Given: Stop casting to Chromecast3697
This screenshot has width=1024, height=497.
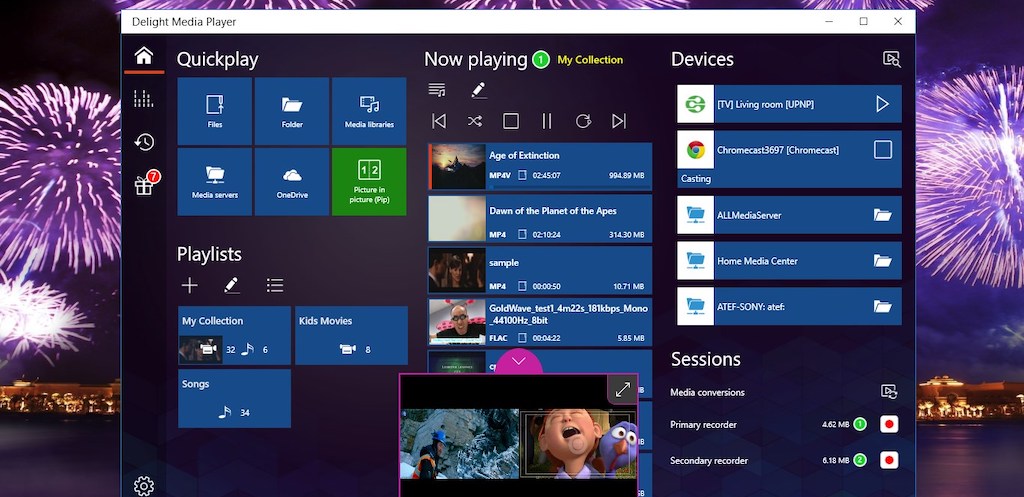Looking at the screenshot, I should (x=882, y=150).
